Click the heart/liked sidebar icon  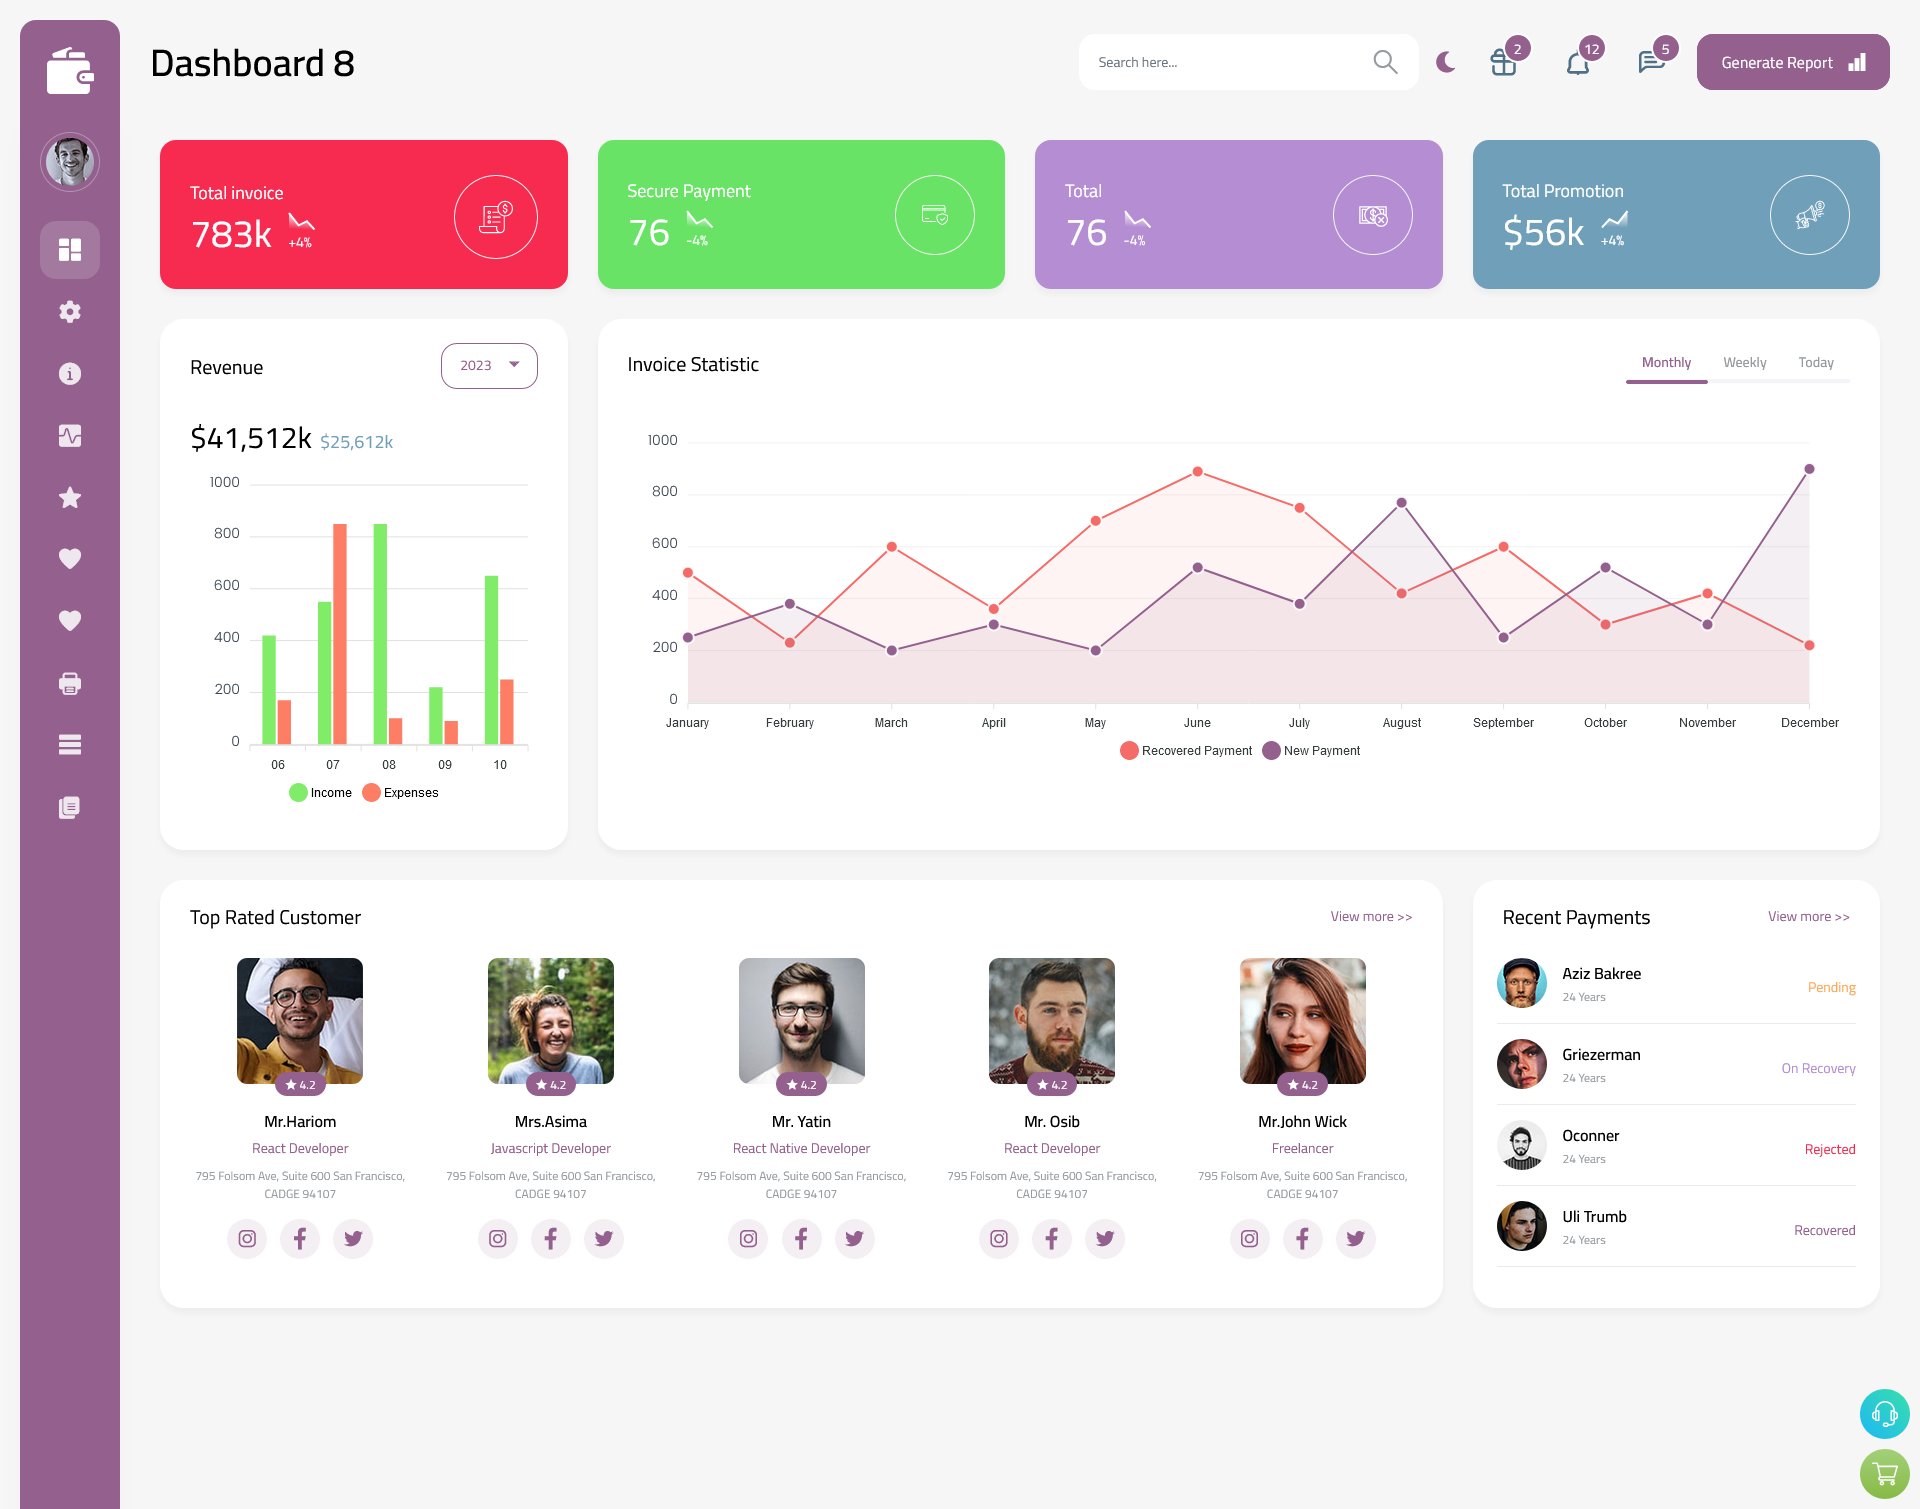pos(70,558)
